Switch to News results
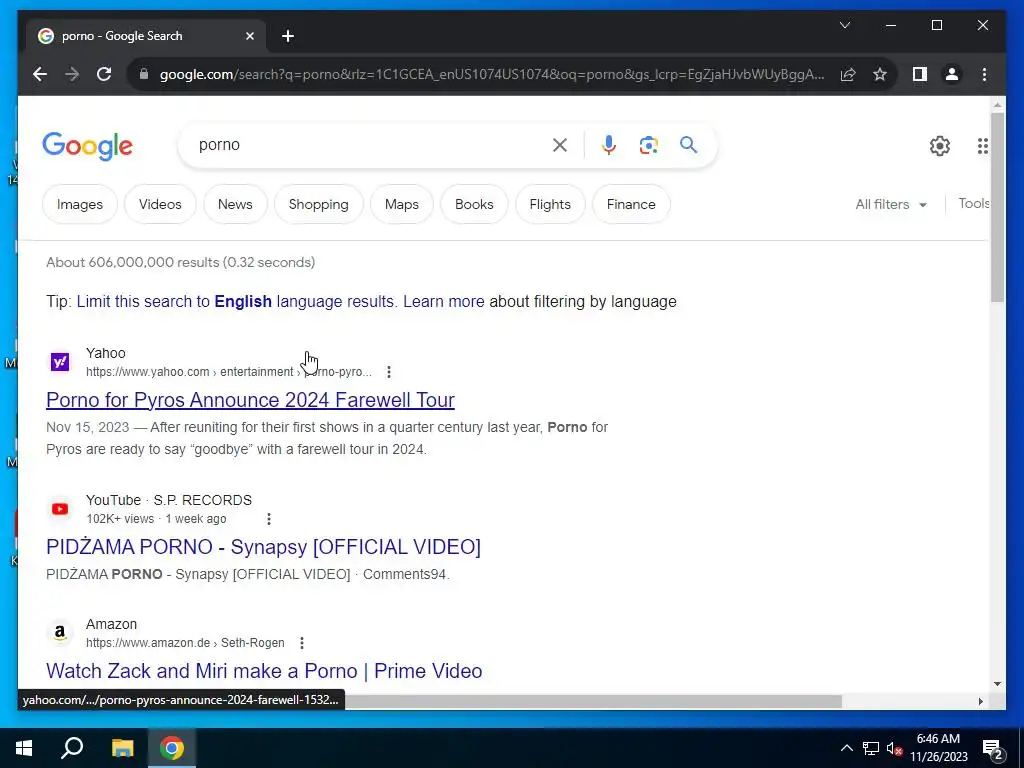 pos(235,204)
